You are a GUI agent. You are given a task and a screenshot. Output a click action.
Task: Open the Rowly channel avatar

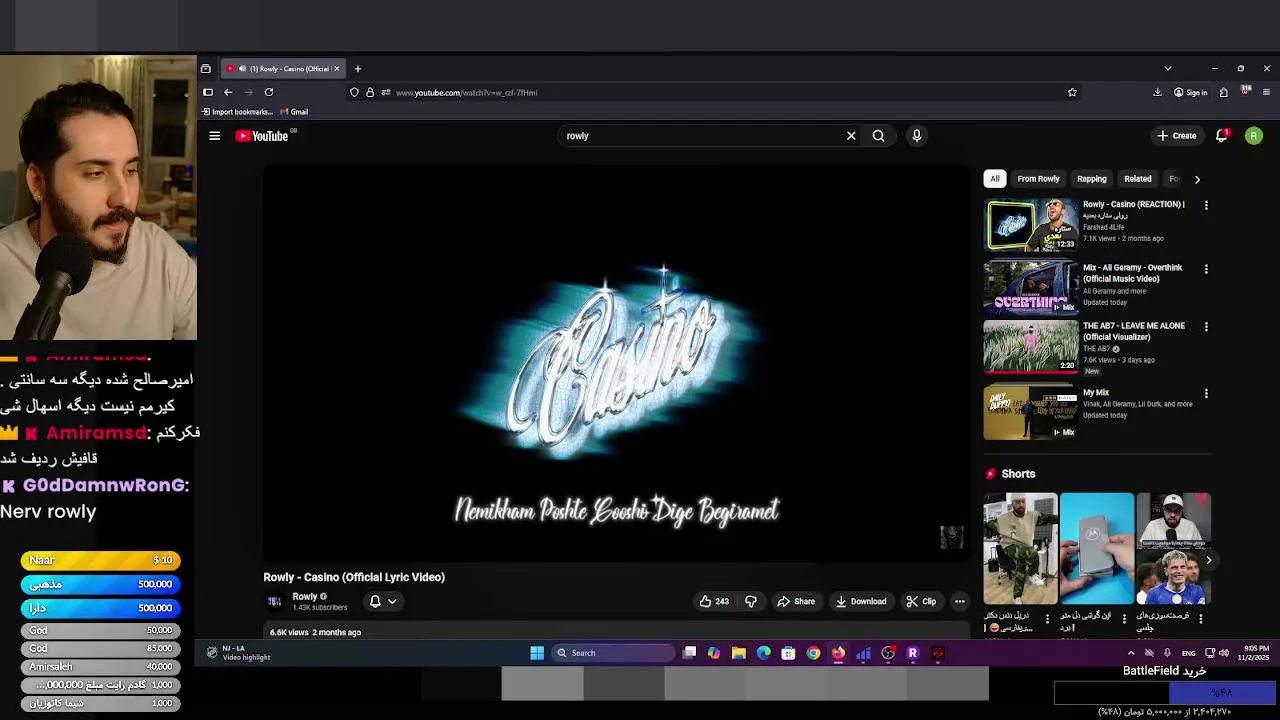tap(274, 601)
